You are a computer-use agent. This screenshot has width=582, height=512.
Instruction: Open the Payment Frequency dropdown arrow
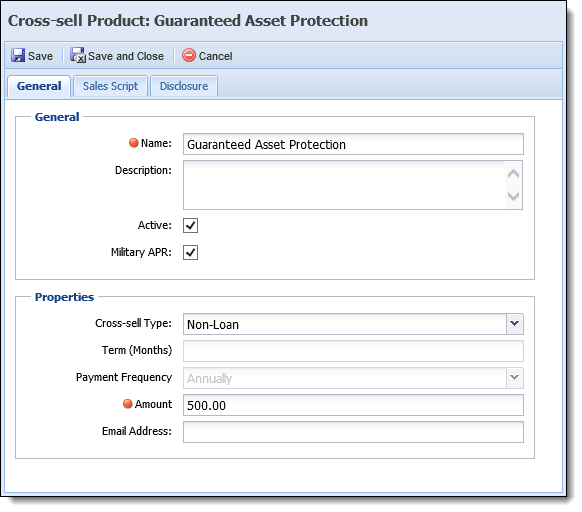pyautogui.click(x=515, y=378)
